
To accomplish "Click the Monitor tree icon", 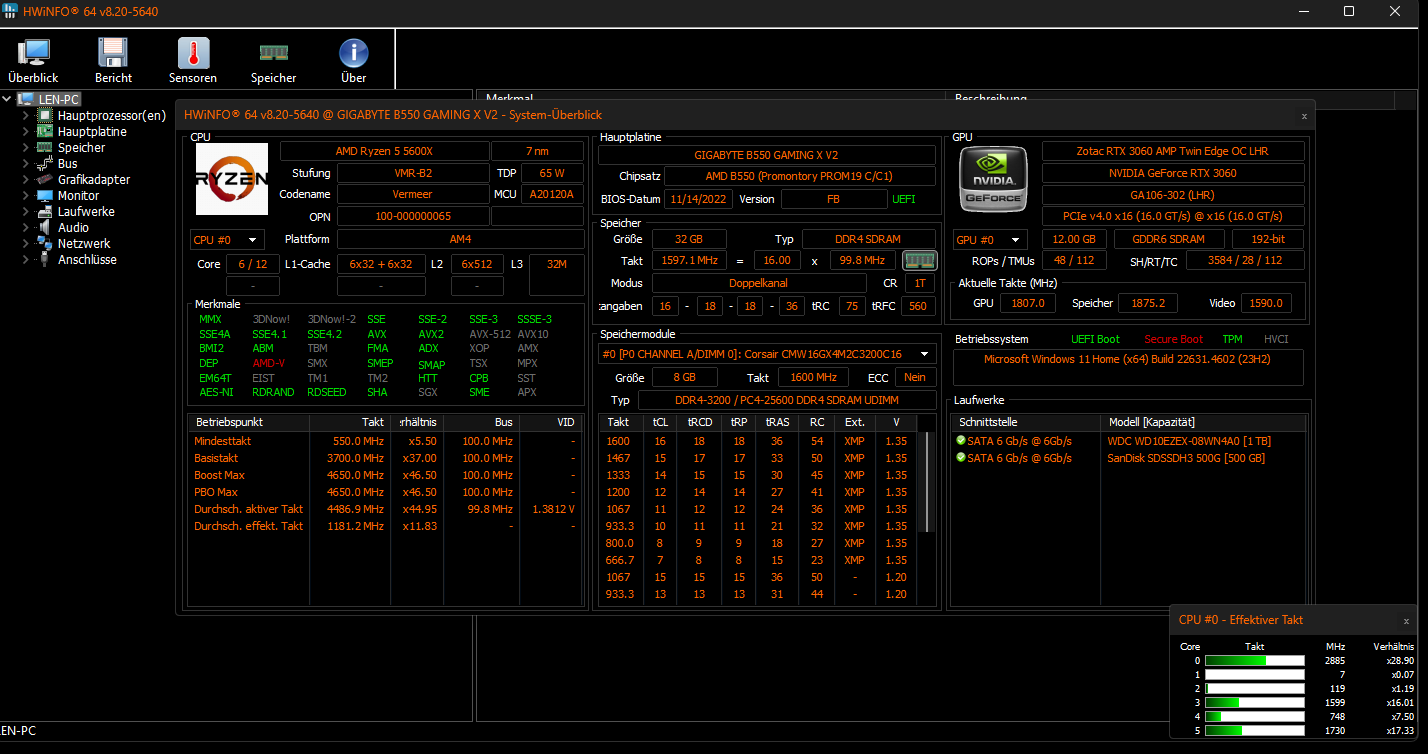I will click(45, 195).
